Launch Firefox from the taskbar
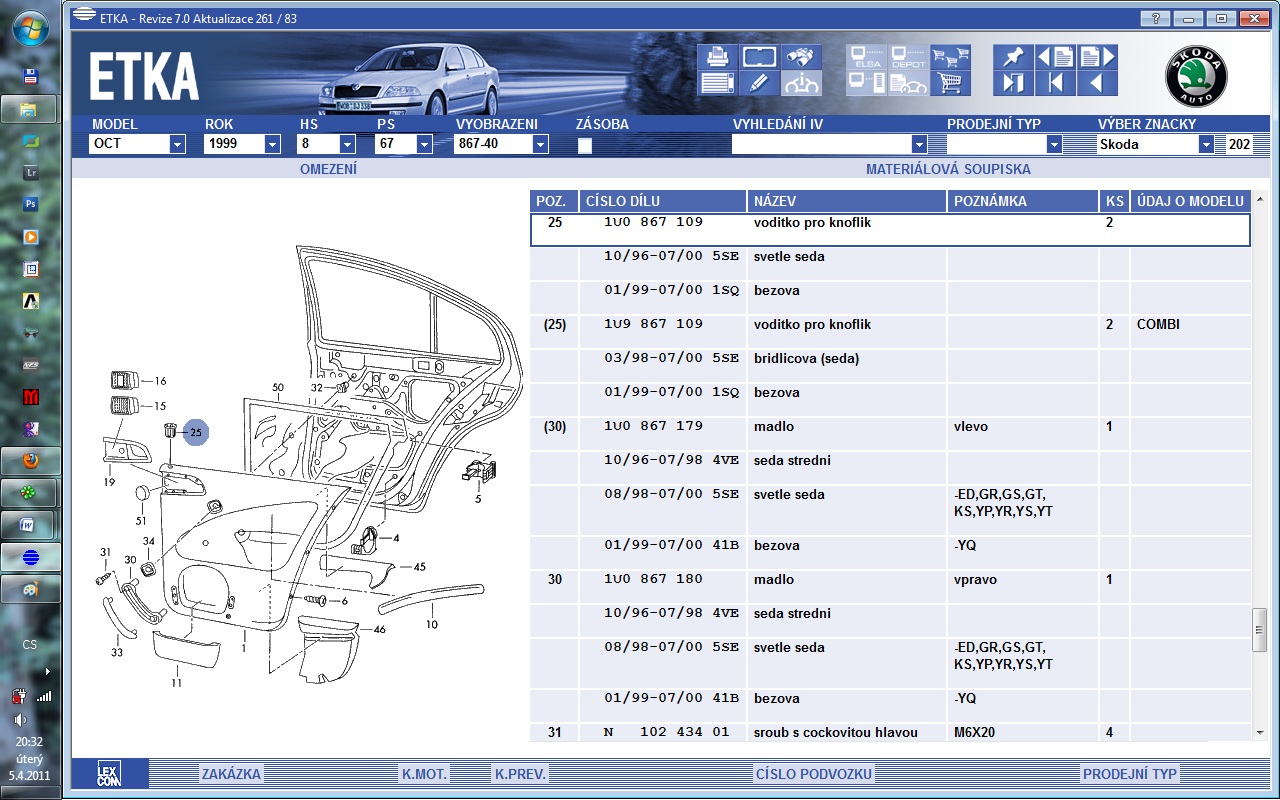The image size is (1280, 800). coord(30,461)
